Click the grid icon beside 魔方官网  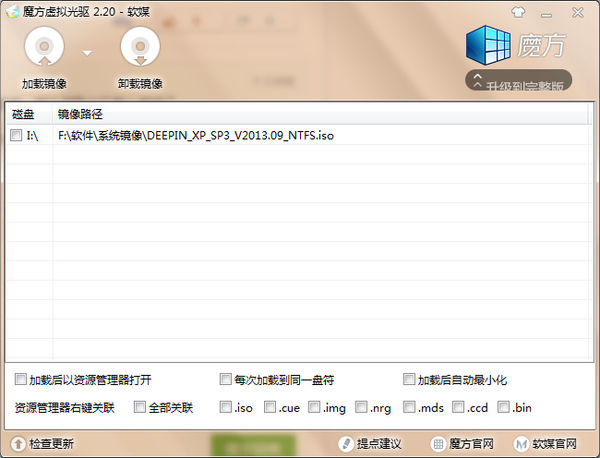point(438,444)
